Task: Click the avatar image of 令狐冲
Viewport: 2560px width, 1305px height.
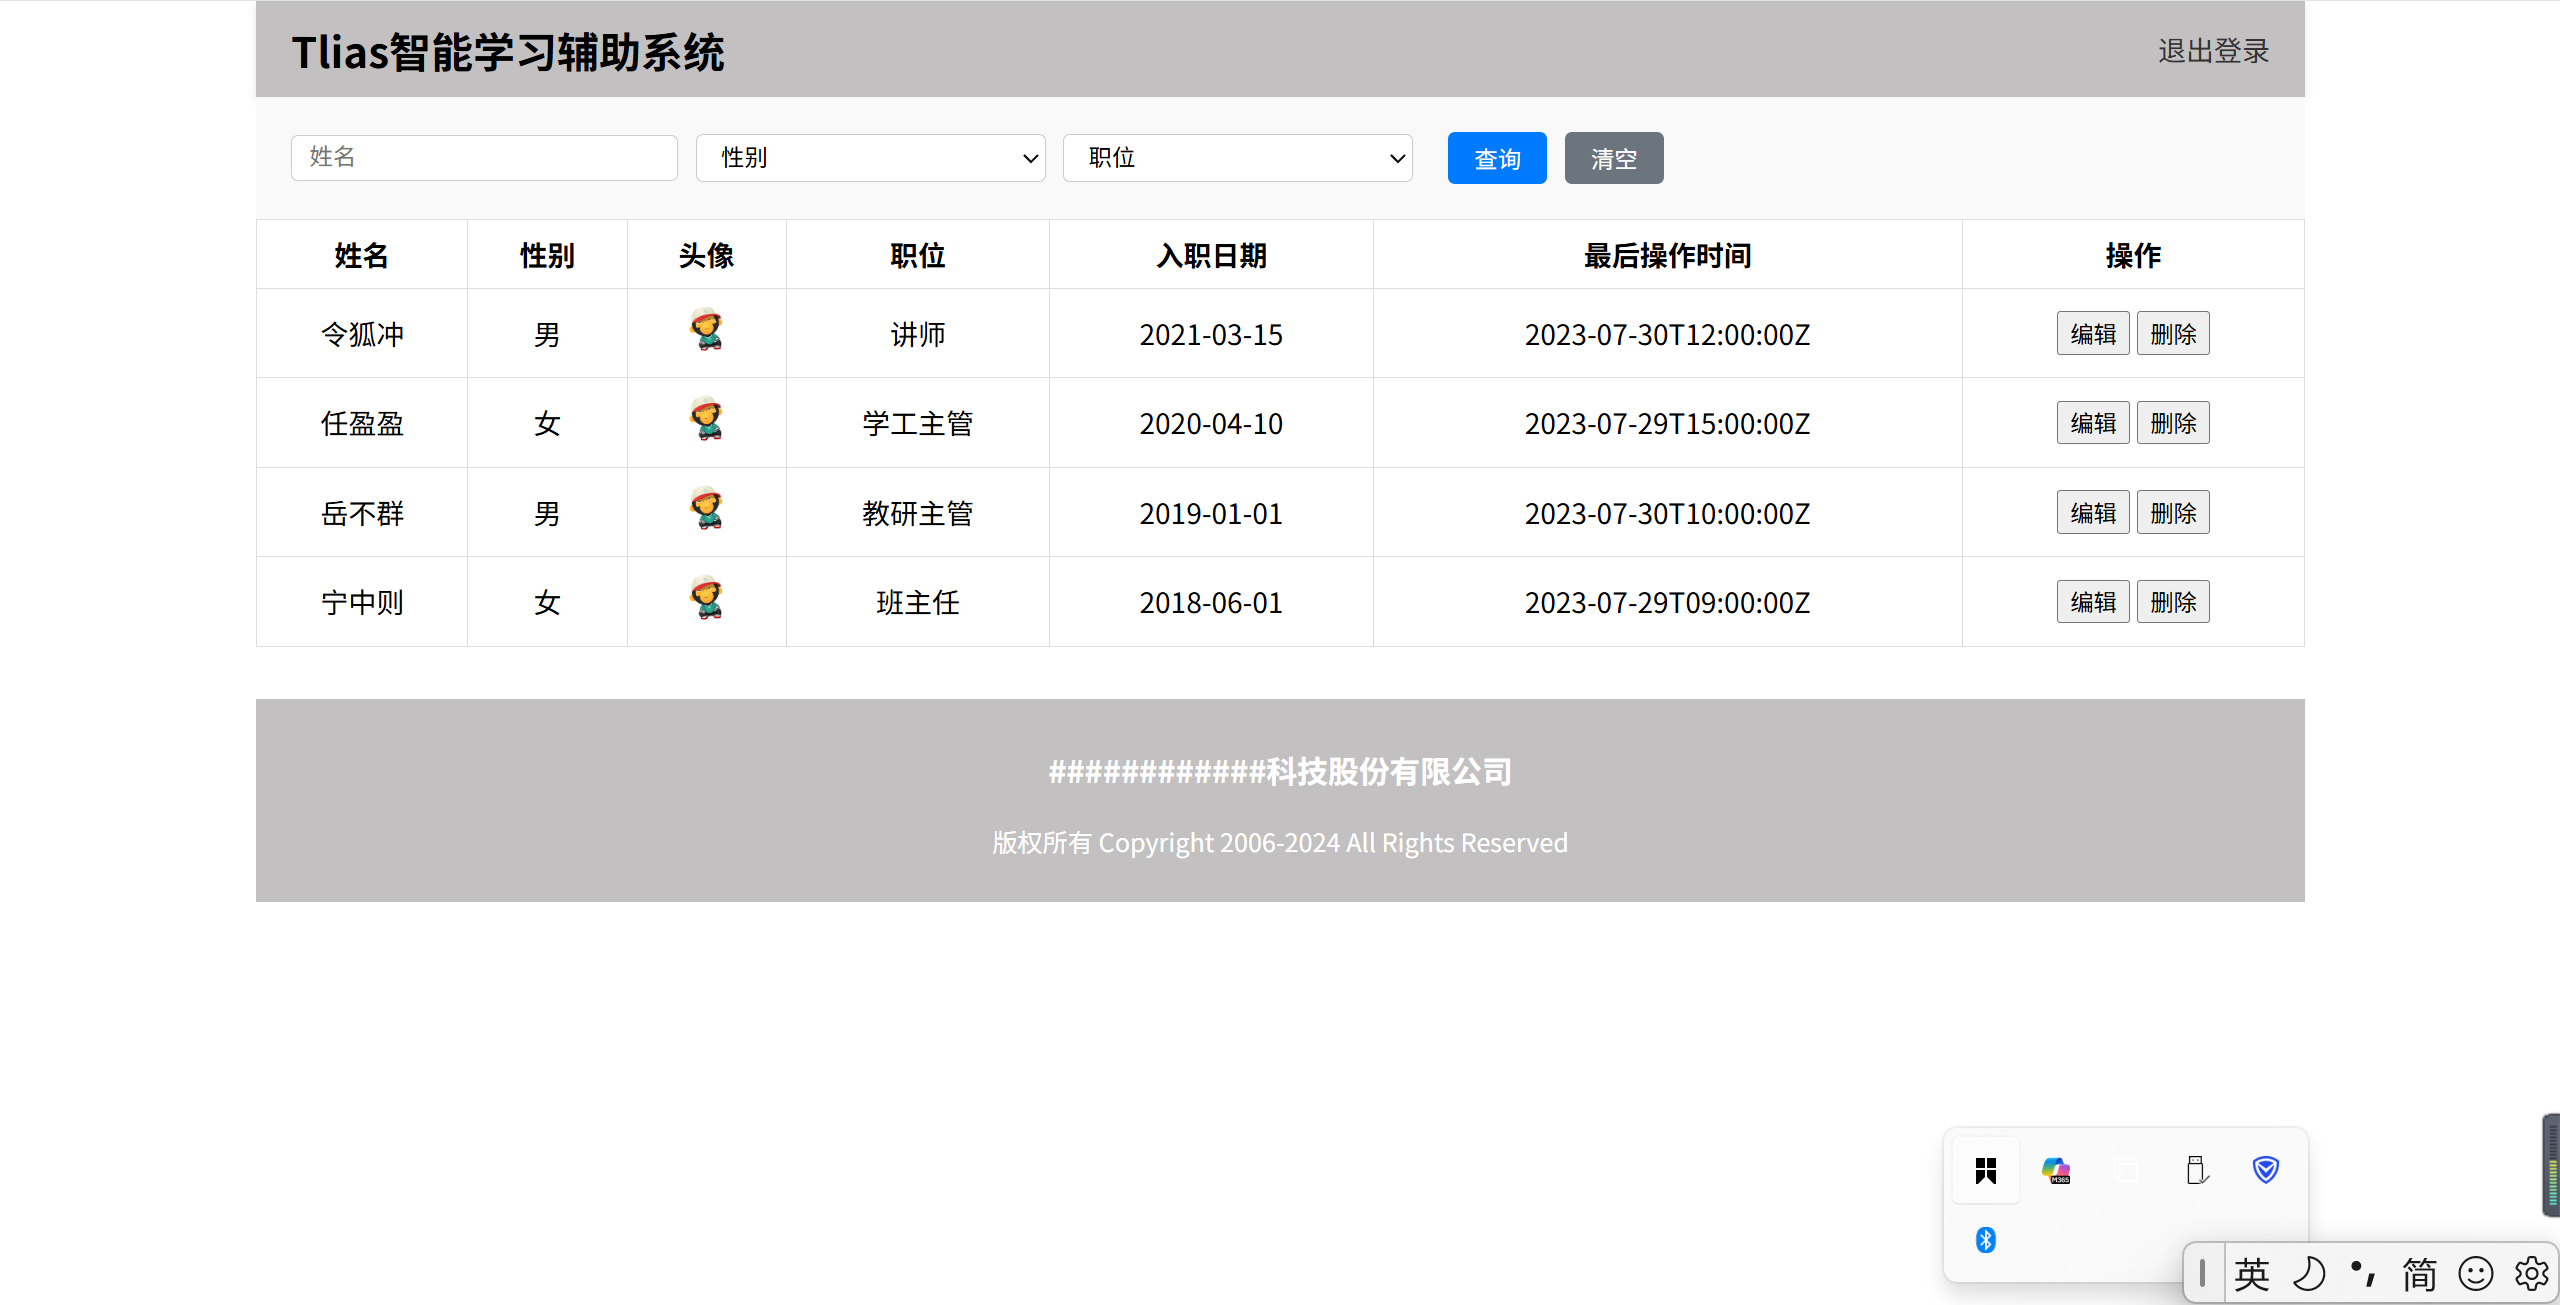Action: tap(706, 330)
